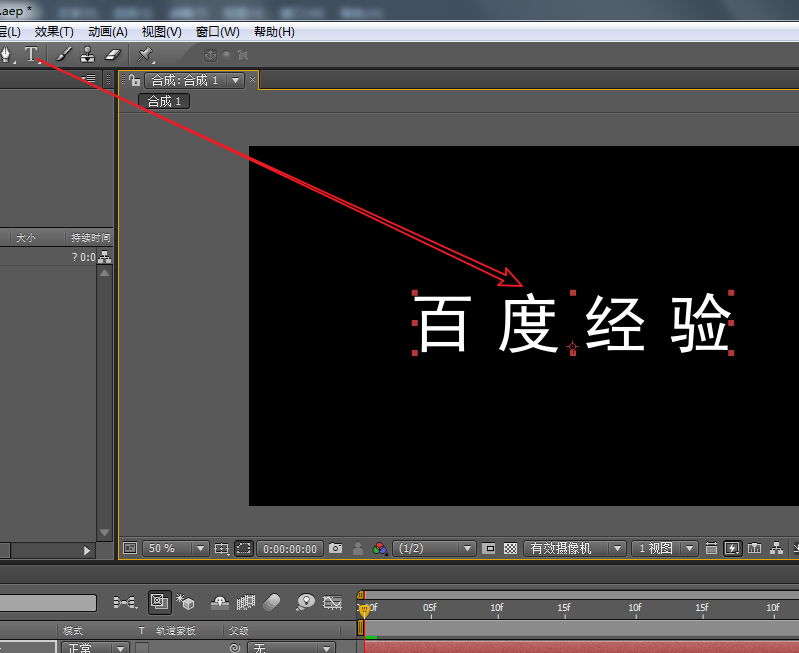
Task: Click the time navigator start handle
Action: (x=361, y=594)
